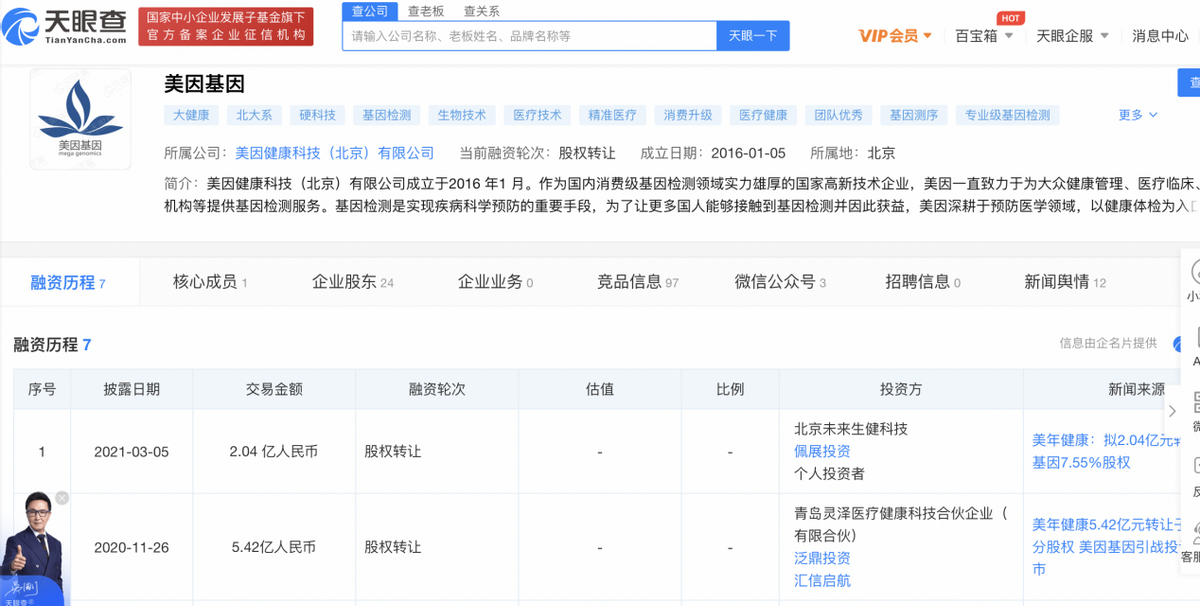The width and height of the screenshot is (1200, 606).
Task: Open the VIP会员 dropdown
Action: tap(895, 36)
